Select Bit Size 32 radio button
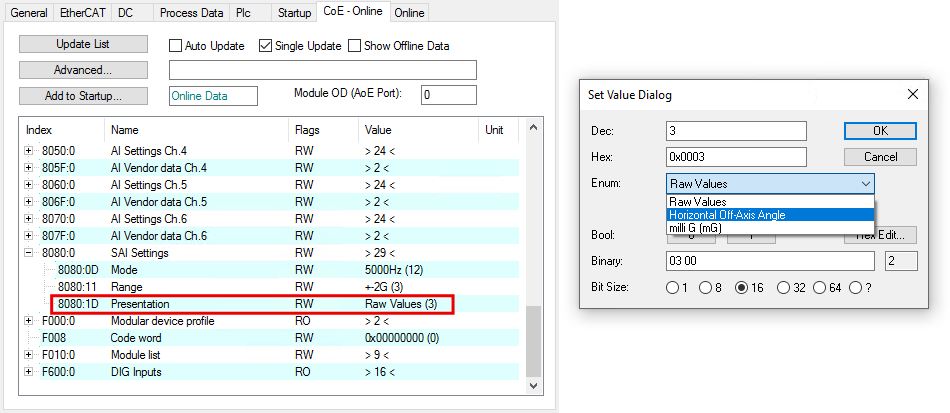This screenshot has width=950, height=413. 783,288
